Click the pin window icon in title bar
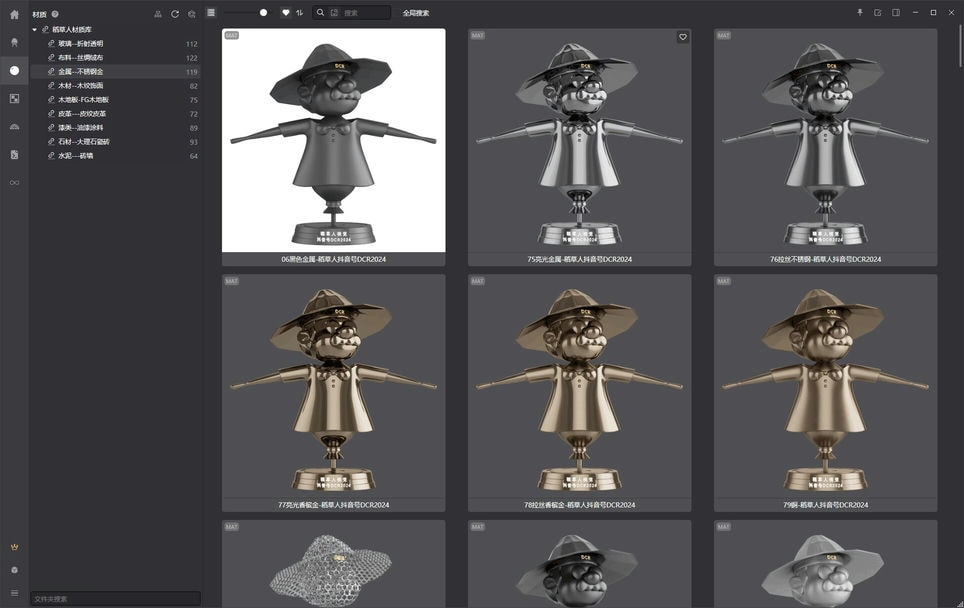Viewport: 964px width, 608px height. [x=860, y=13]
